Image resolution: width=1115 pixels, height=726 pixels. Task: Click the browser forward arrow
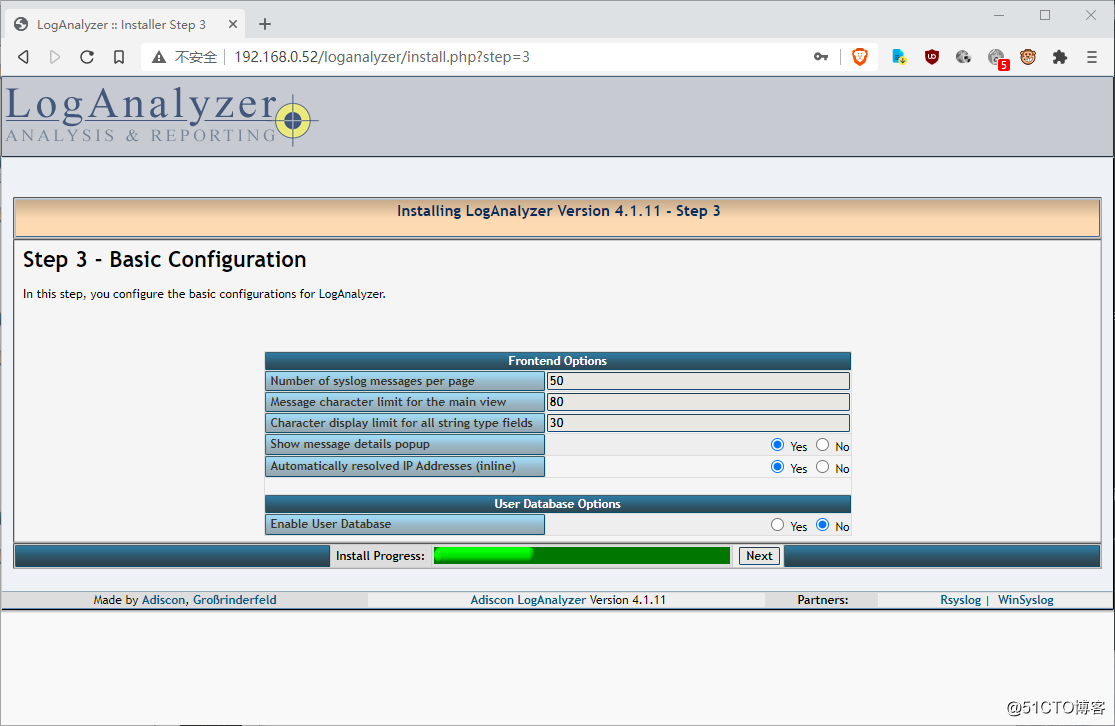(55, 57)
